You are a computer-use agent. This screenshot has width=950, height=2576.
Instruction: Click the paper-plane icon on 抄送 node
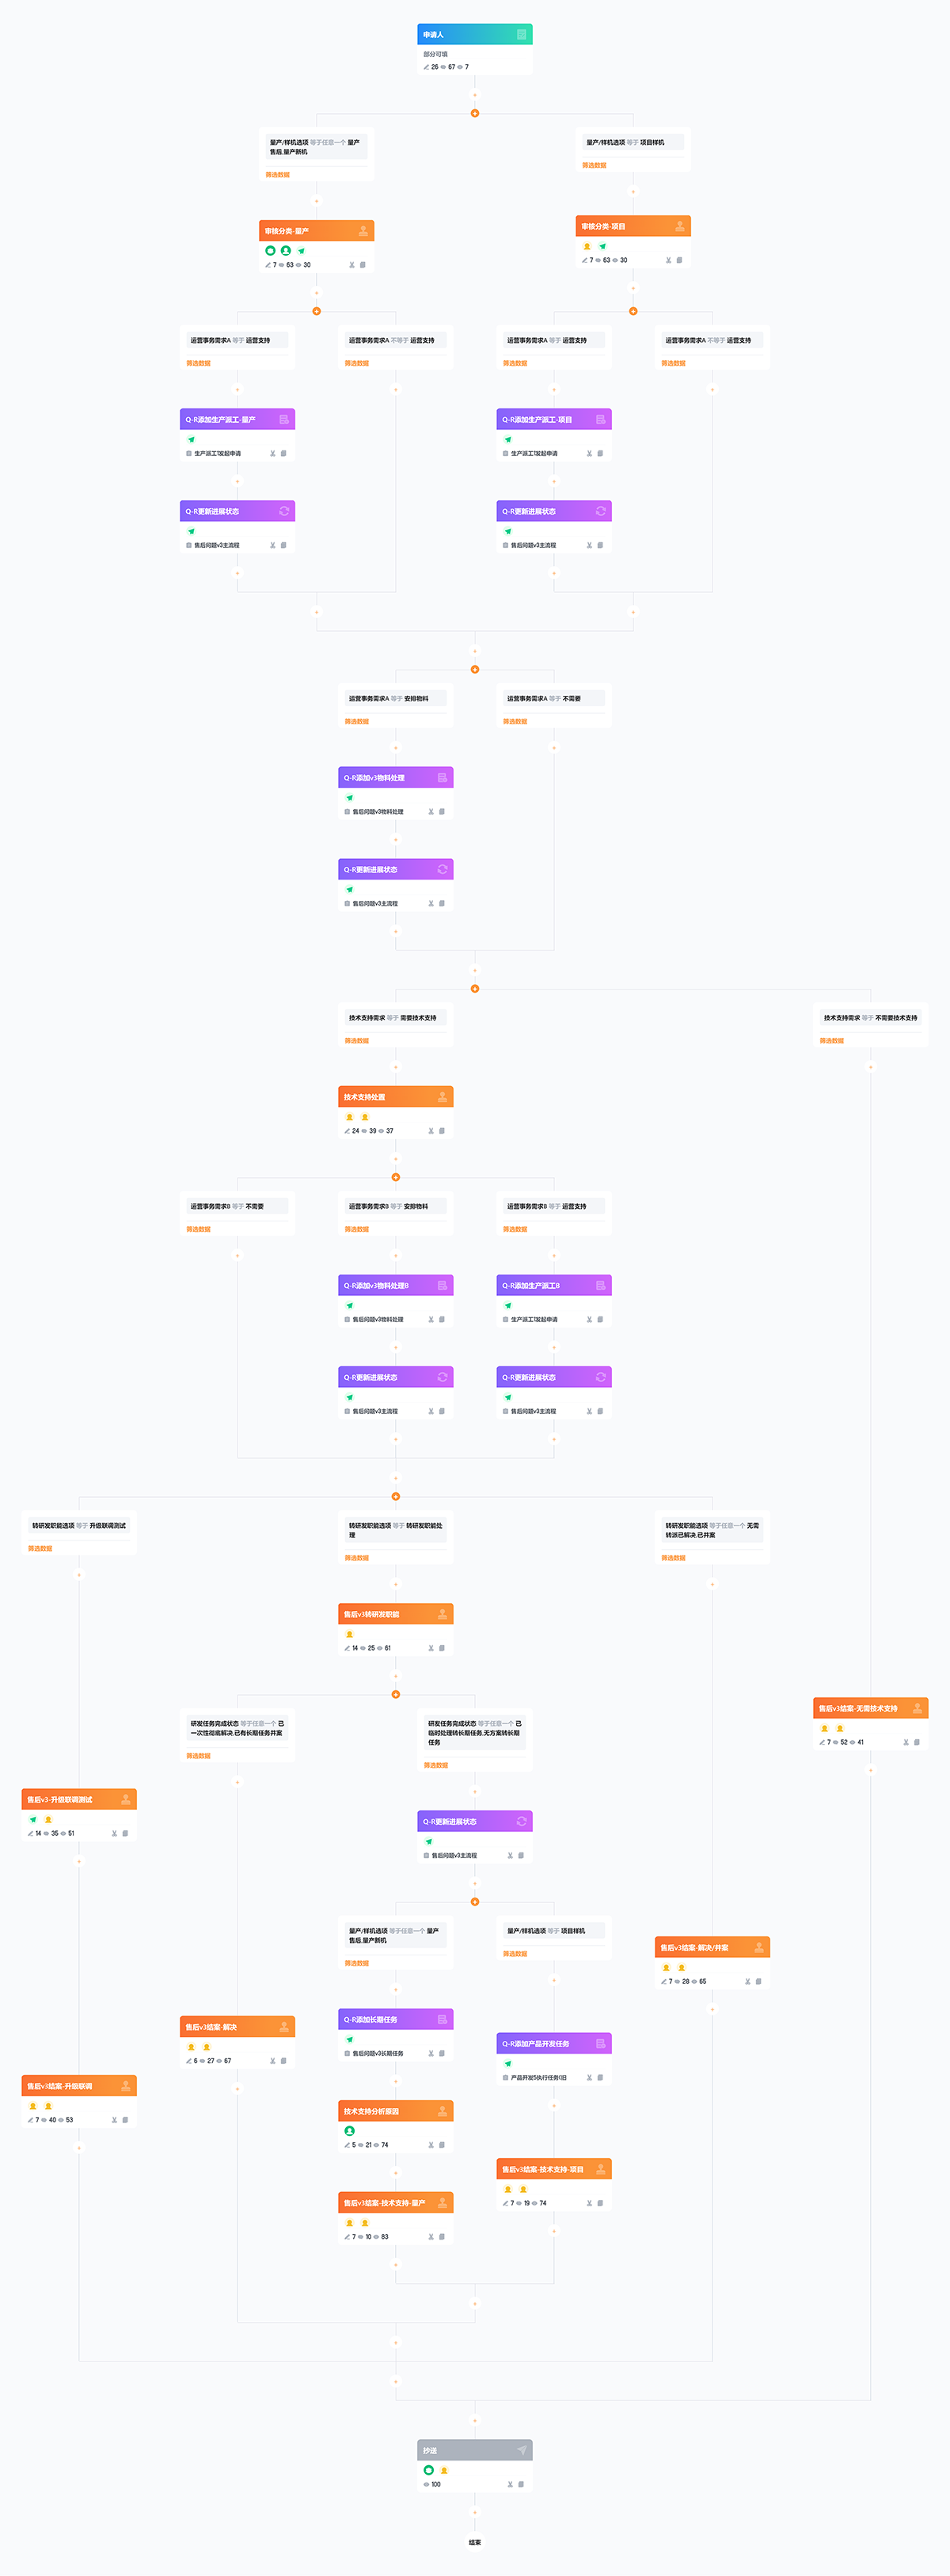pyautogui.click(x=521, y=2450)
